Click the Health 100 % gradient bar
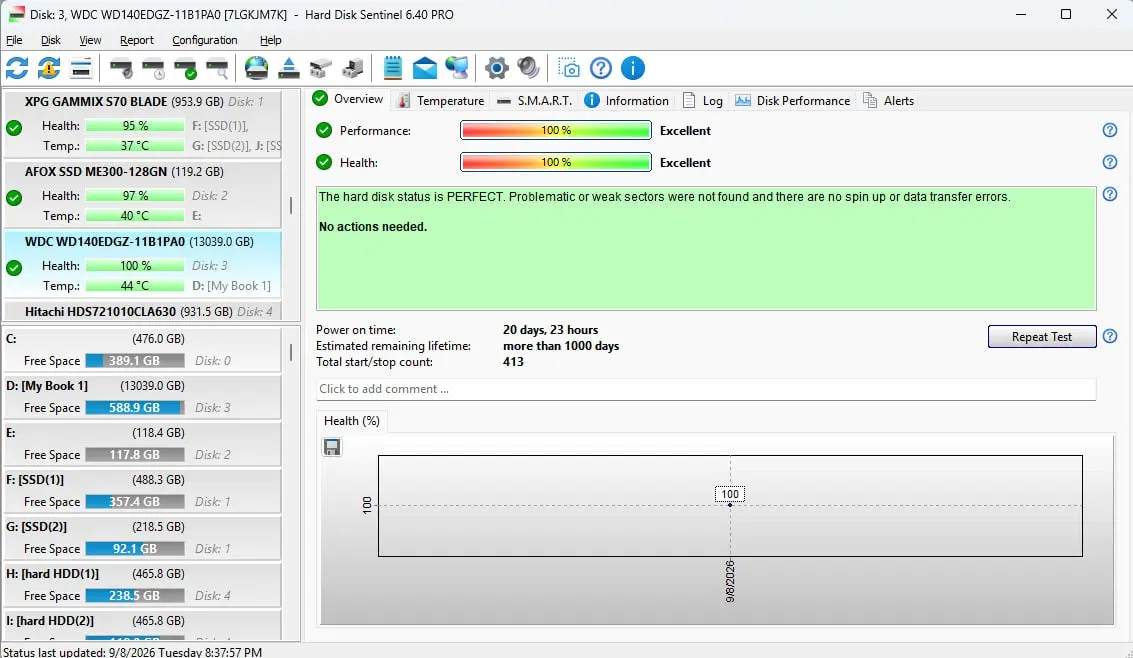The width and height of the screenshot is (1133, 658). click(556, 162)
